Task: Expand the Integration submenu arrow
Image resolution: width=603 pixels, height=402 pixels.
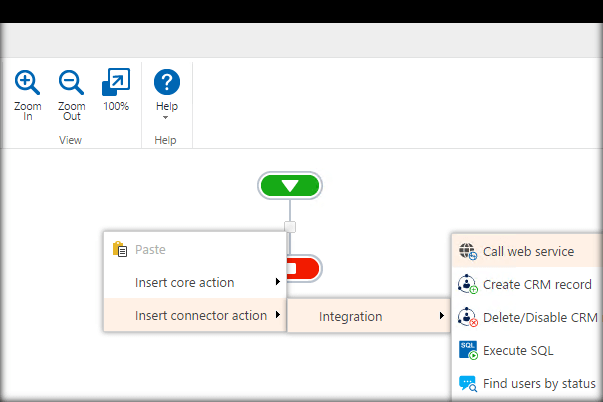Action: pos(441,317)
